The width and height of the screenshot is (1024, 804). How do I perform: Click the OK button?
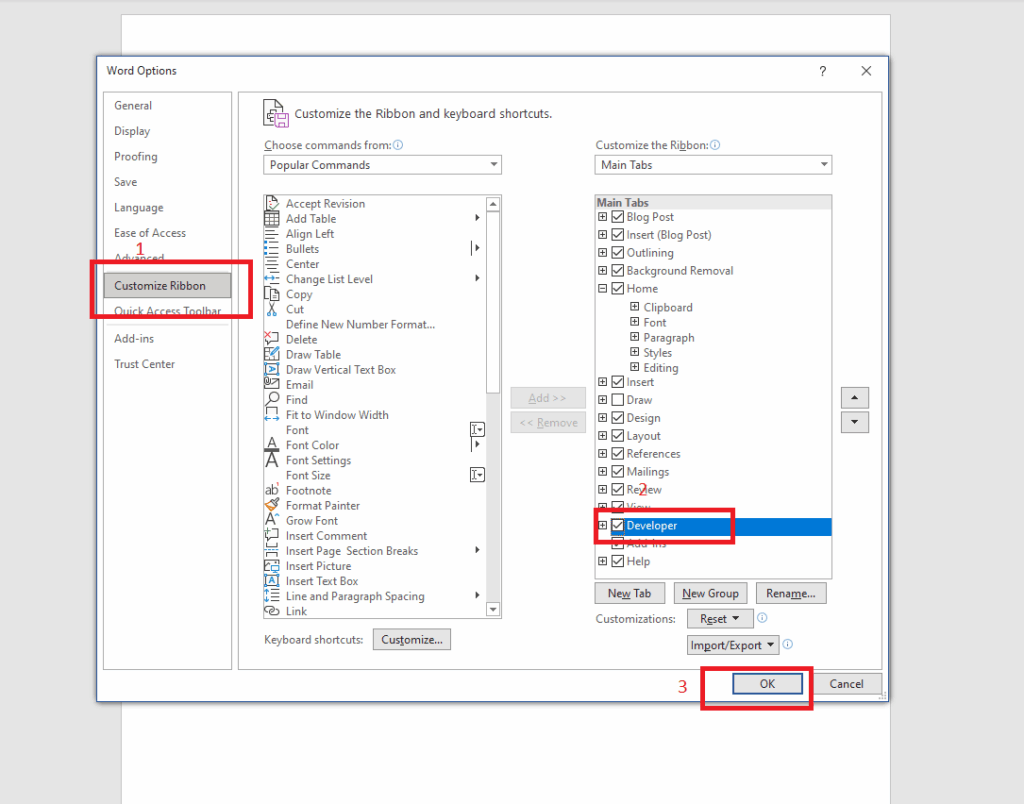click(x=767, y=684)
